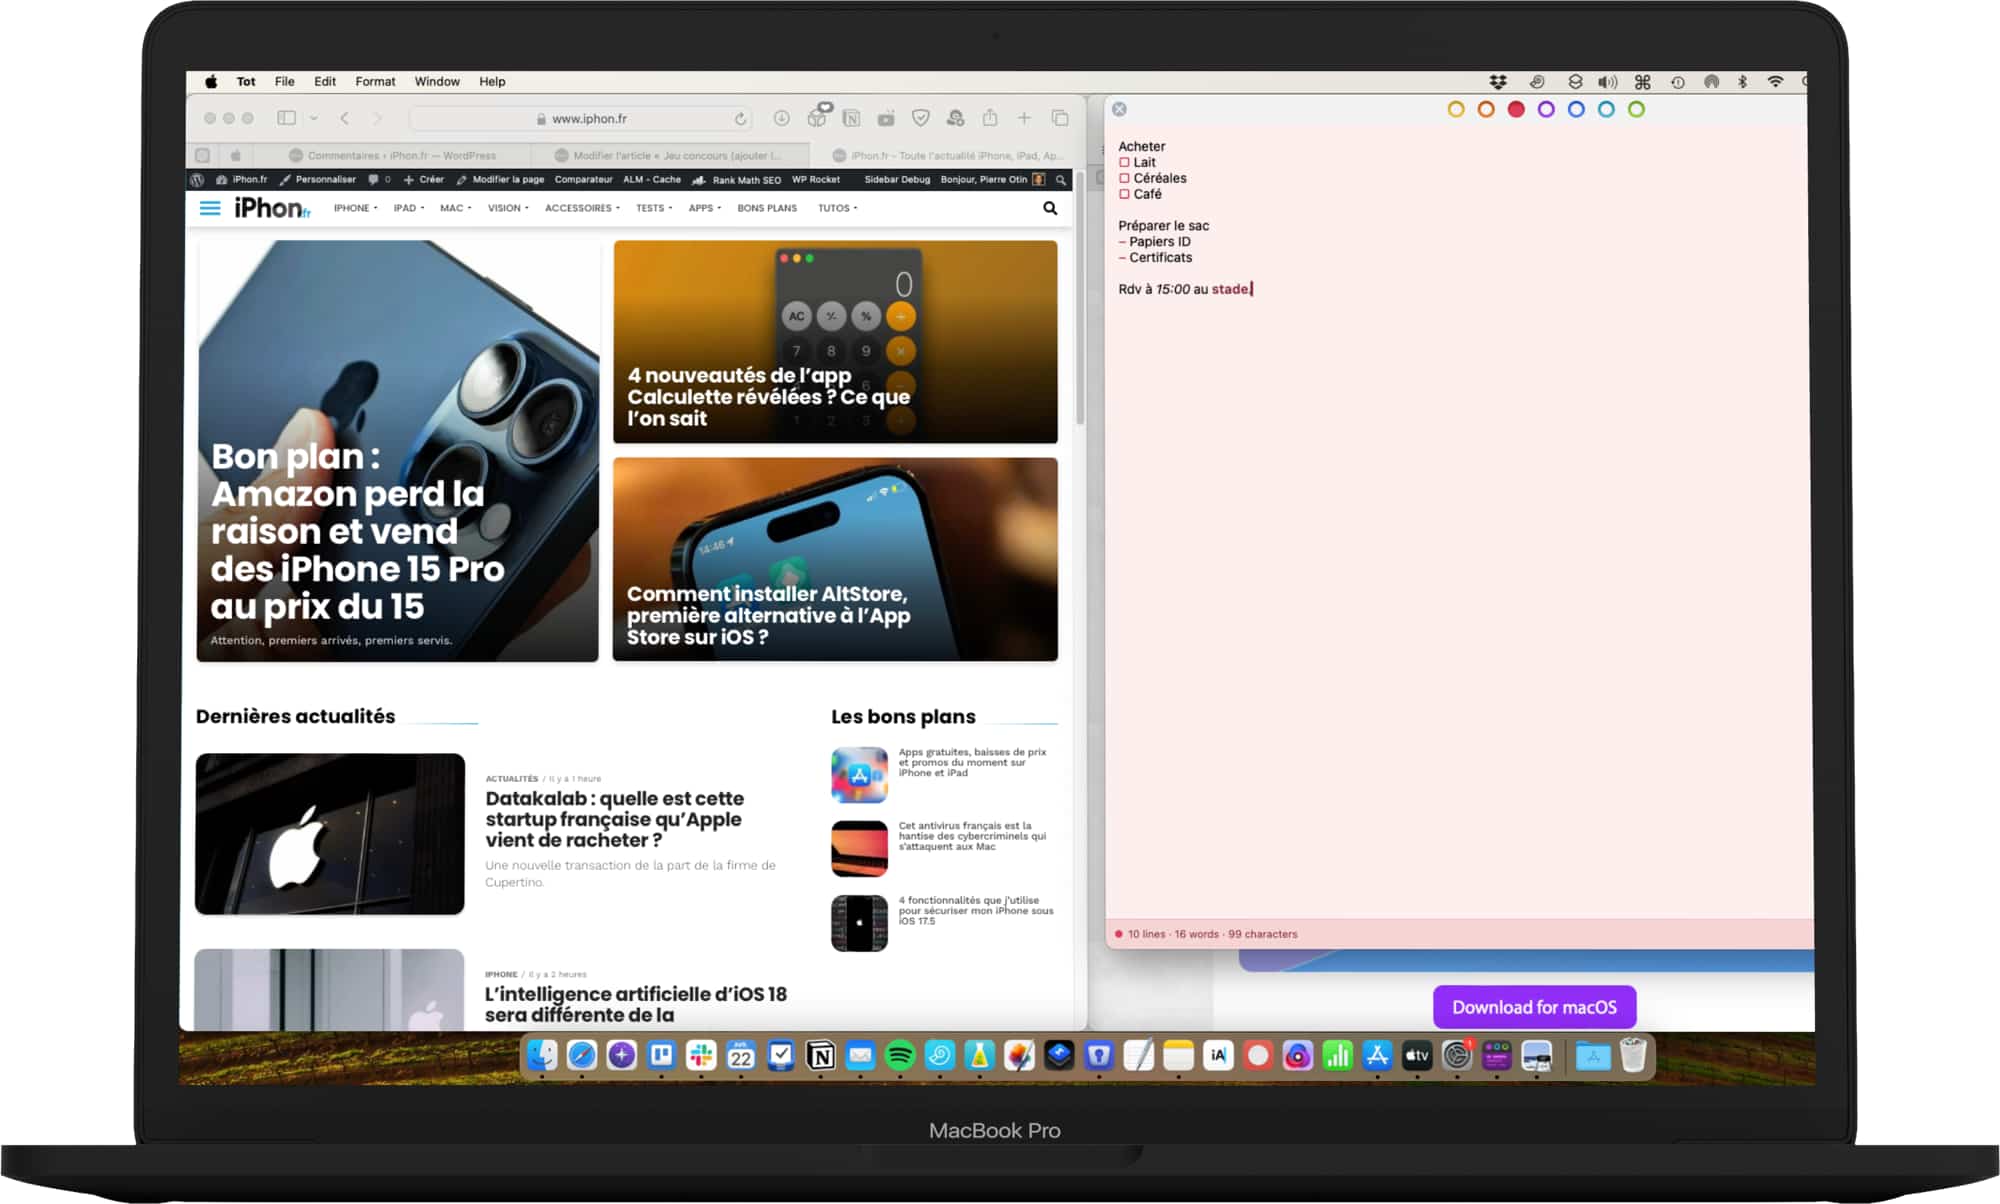Expand the IPHONE site menu
This screenshot has width=2000, height=1204.
(x=355, y=208)
